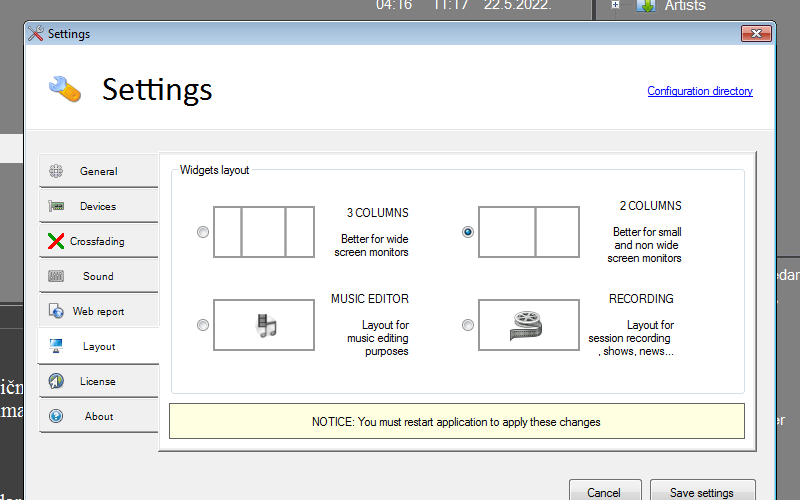Click the MUSIC EDITOR label

click(370, 298)
